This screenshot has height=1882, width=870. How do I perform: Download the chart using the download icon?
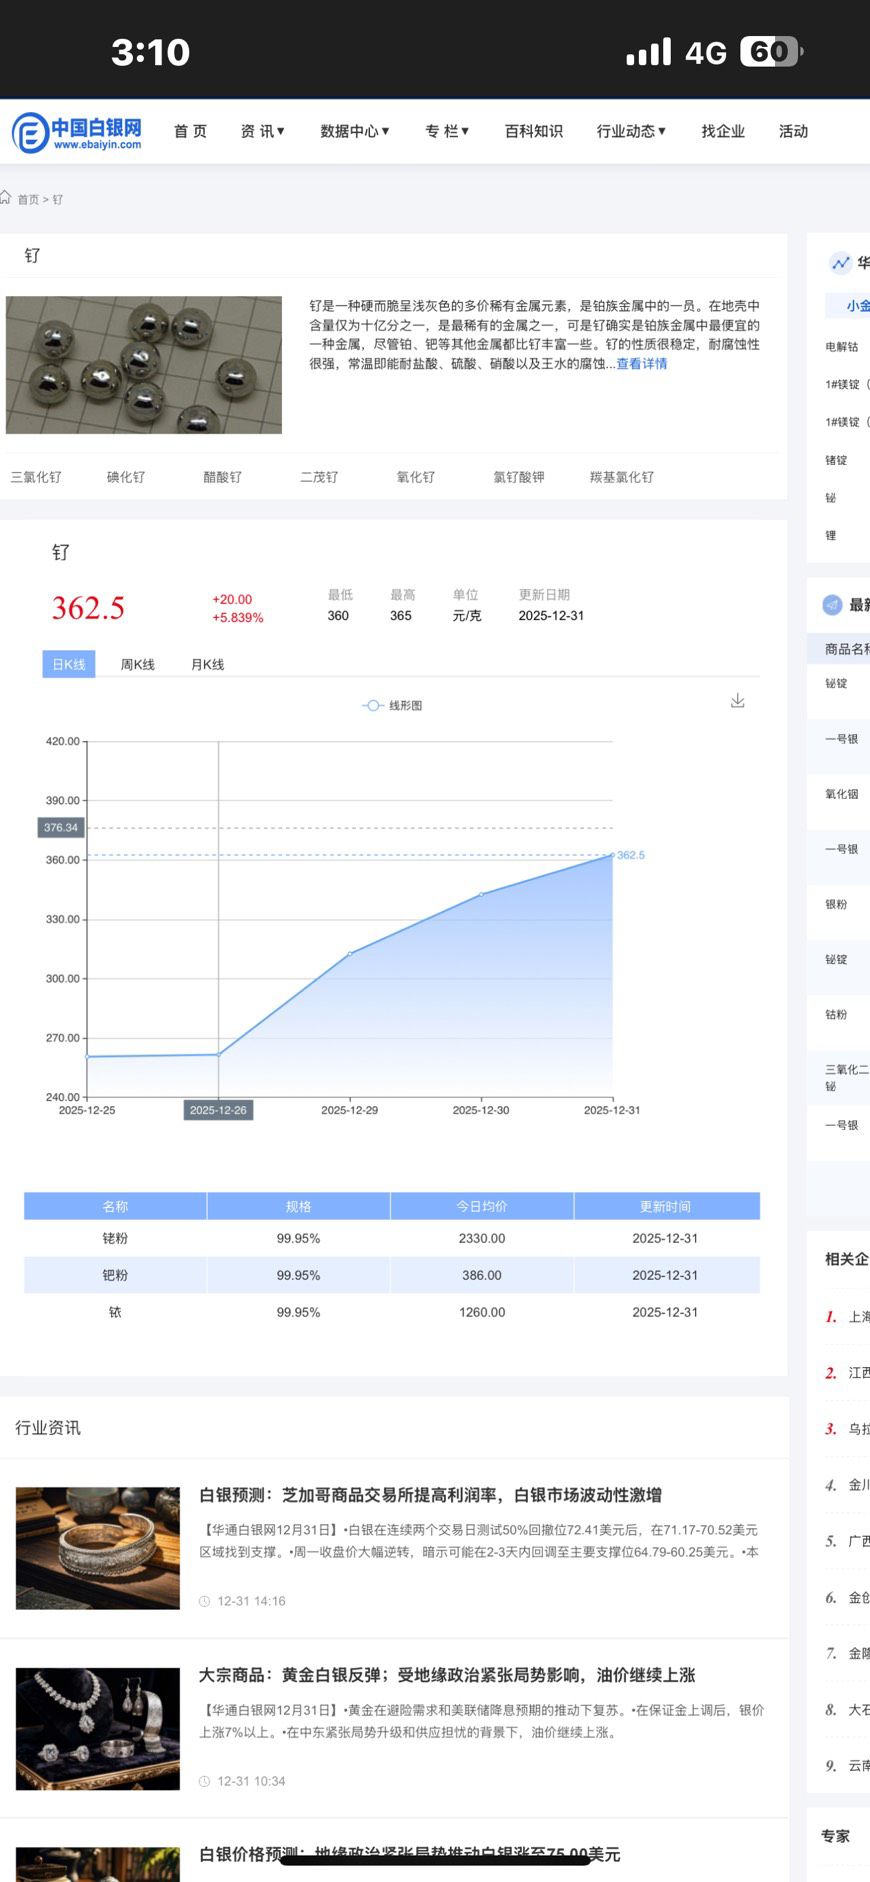point(737,701)
